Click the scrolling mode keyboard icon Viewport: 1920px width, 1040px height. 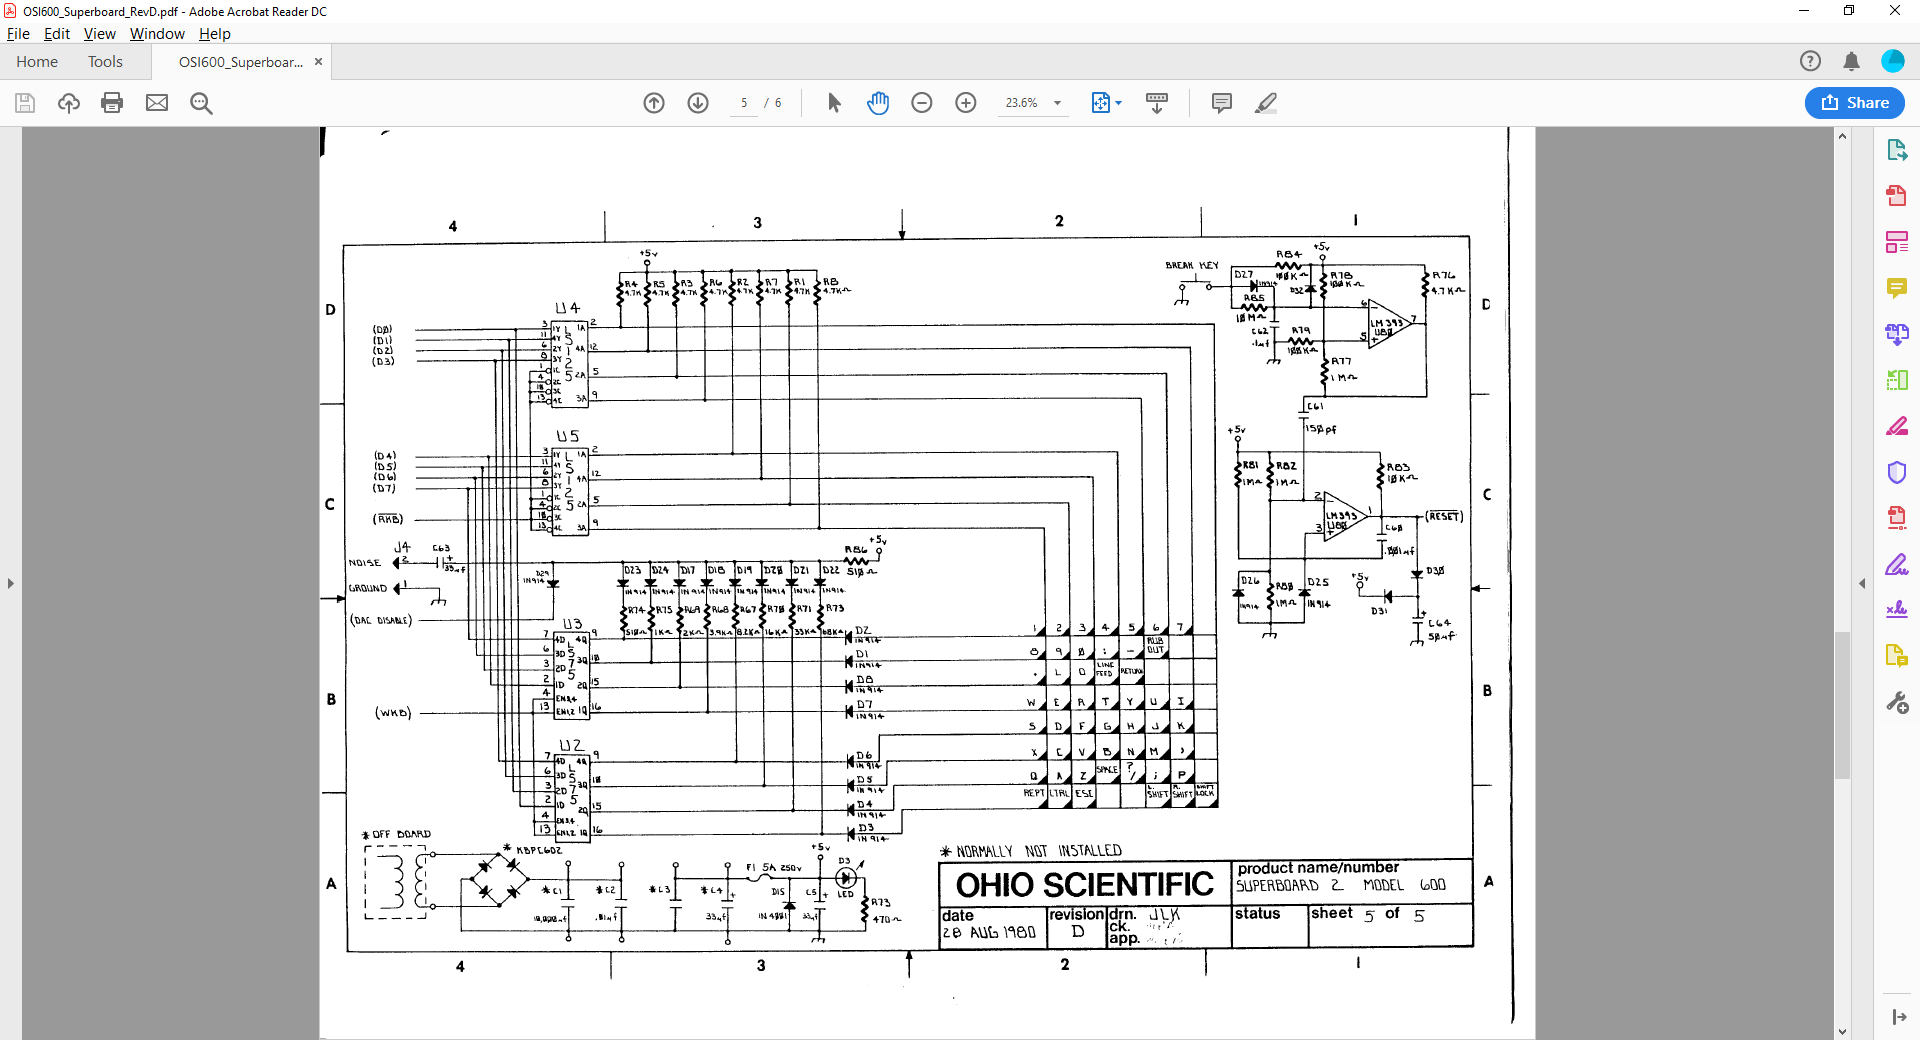(1157, 103)
